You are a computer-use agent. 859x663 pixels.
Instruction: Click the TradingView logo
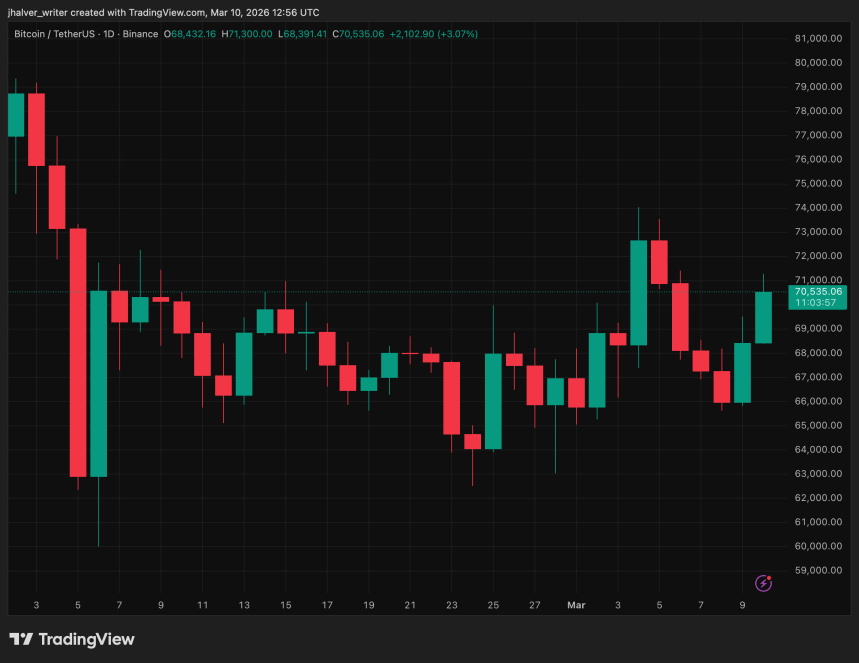[72, 639]
